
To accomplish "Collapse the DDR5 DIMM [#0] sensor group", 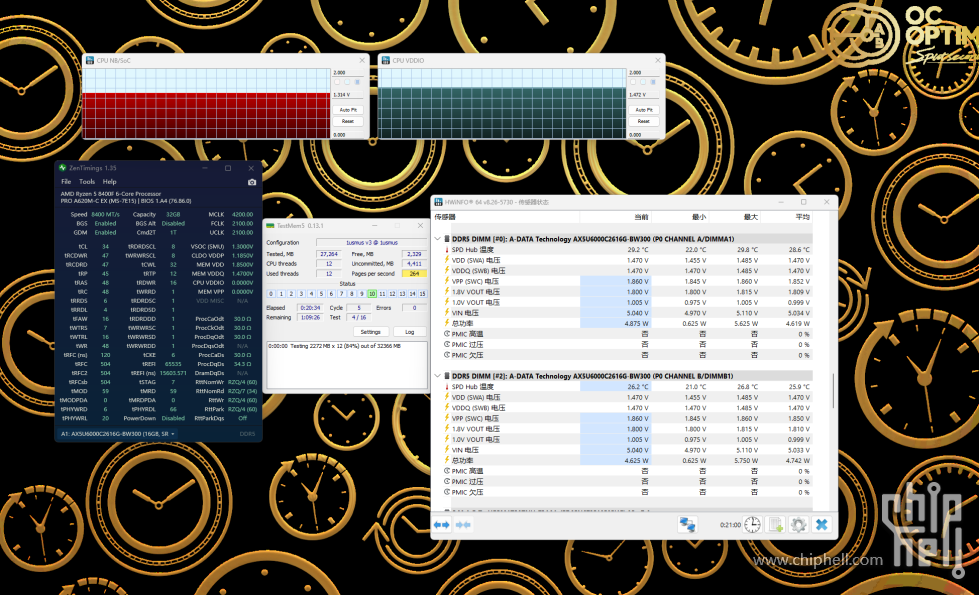I will click(437, 239).
